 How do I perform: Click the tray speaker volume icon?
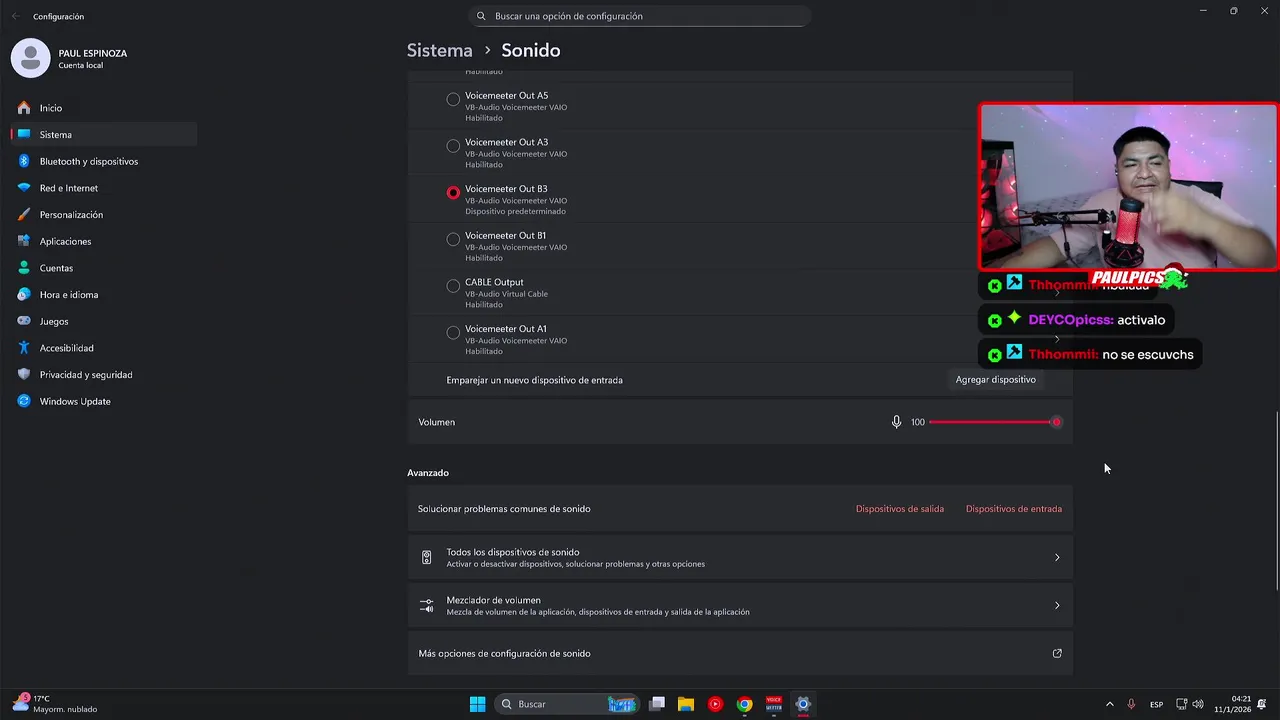(1198, 704)
